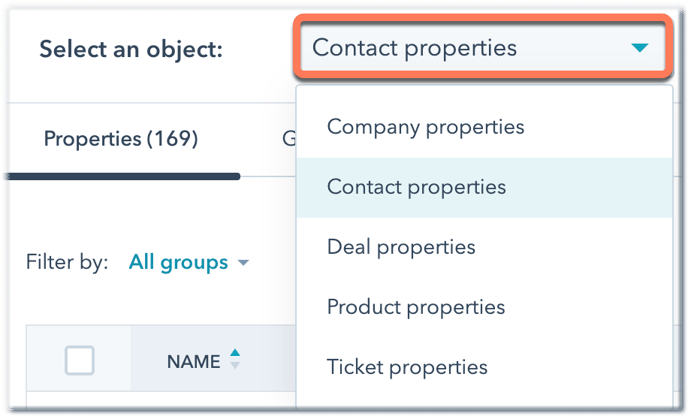The width and height of the screenshot is (688, 416).
Task: Choose Product properties from the dropdown
Action: click(x=415, y=307)
